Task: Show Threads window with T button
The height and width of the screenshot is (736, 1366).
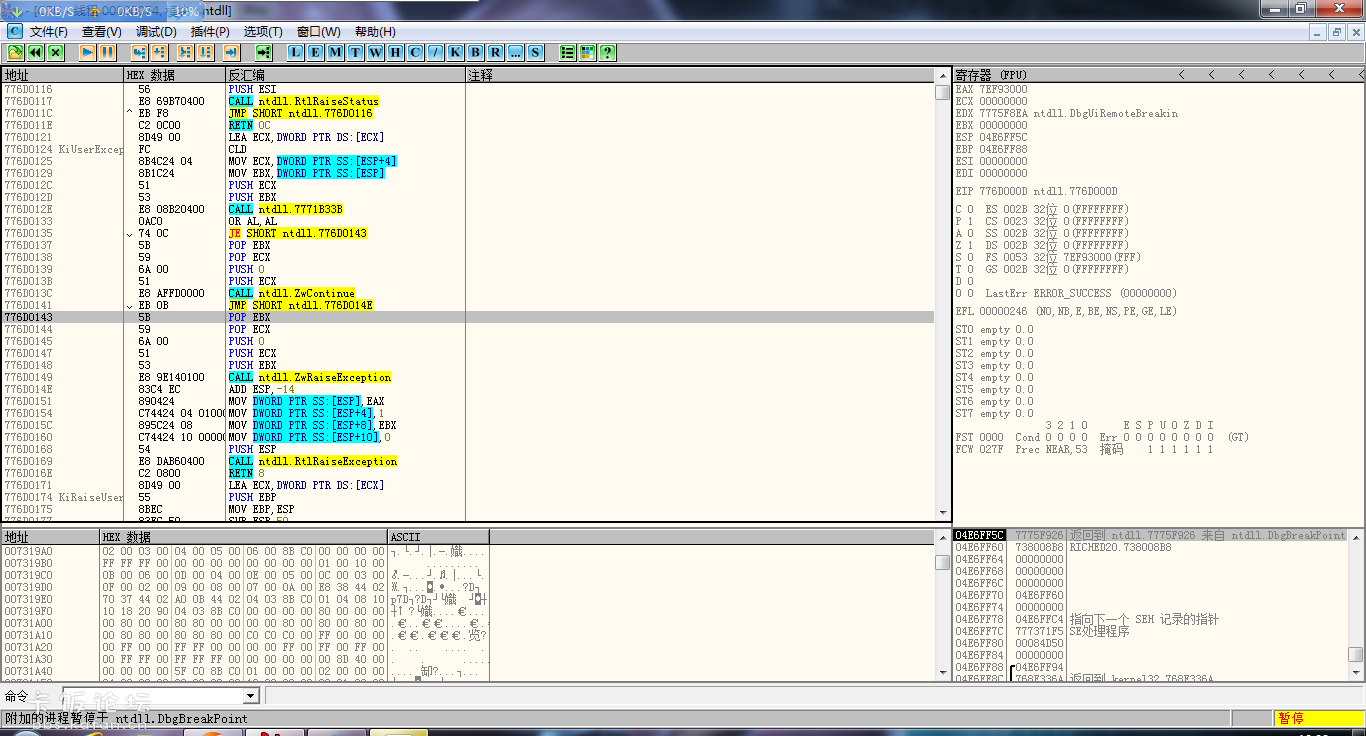Action: tap(356, 52)
